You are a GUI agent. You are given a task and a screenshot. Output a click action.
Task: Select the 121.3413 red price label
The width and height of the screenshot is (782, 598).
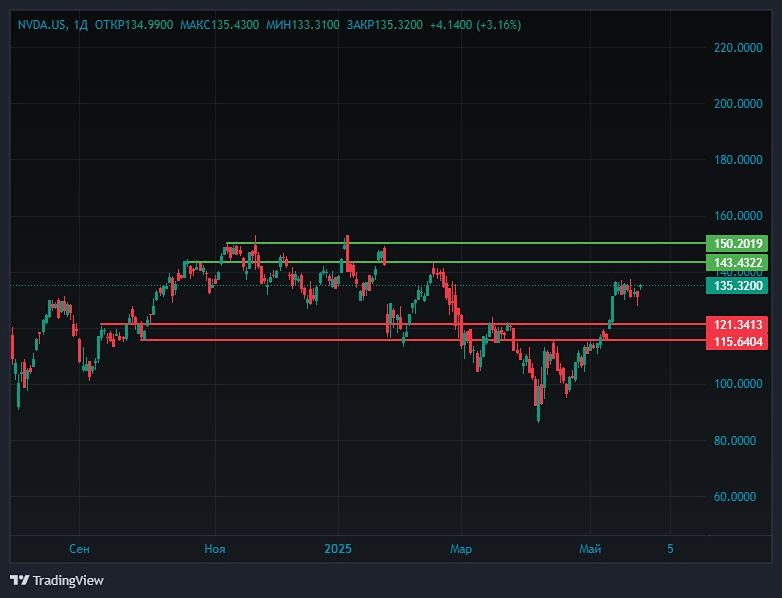[737, 325]
